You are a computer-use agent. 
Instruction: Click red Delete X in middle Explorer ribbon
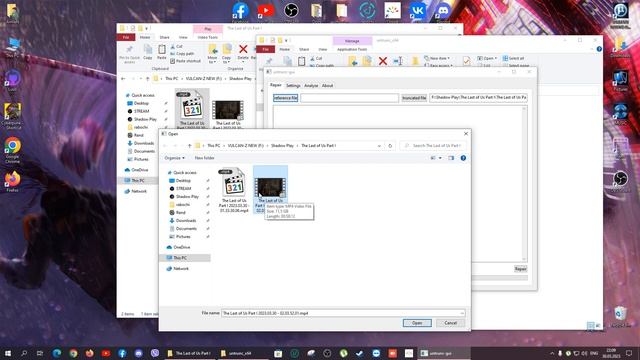(x=383, y=61)
